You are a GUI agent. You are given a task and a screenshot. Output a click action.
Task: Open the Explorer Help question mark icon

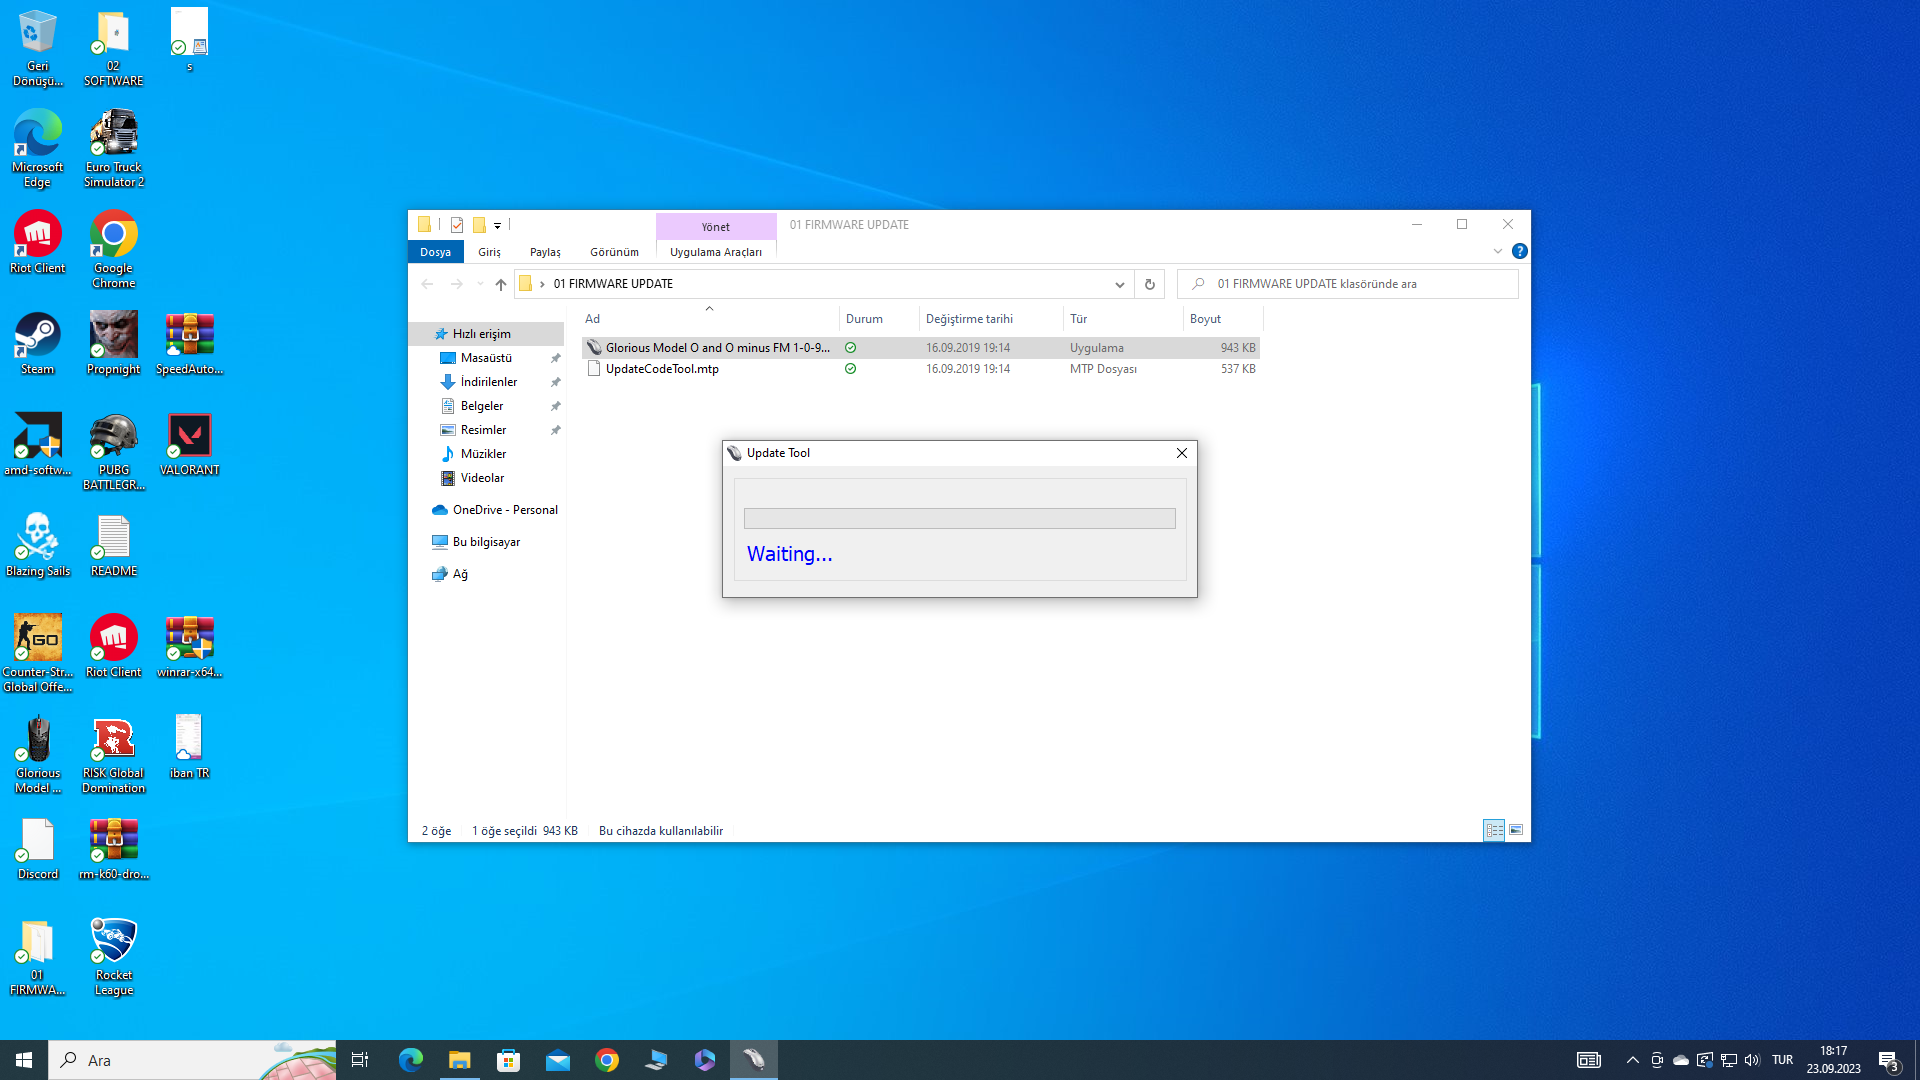coord(1519,251)
